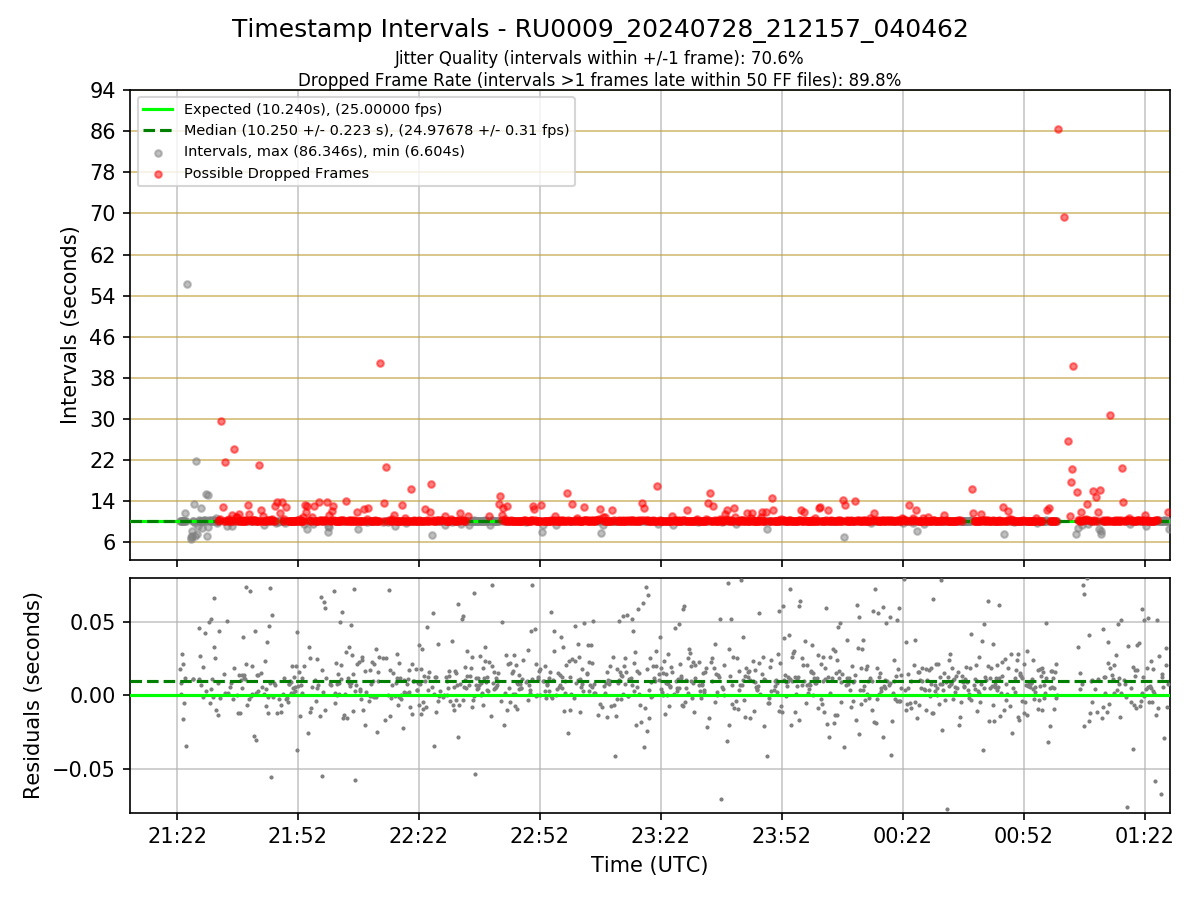Image resolution: width=1200 pixels, height=900 pixels.
Task: Click legend entry 'Intervals, max (86.346s), min (6.604s)'
Action: (324, 151)
